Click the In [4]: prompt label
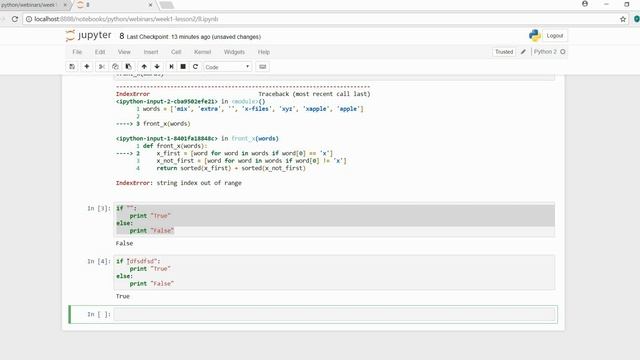640x360 pixels. 99,261
